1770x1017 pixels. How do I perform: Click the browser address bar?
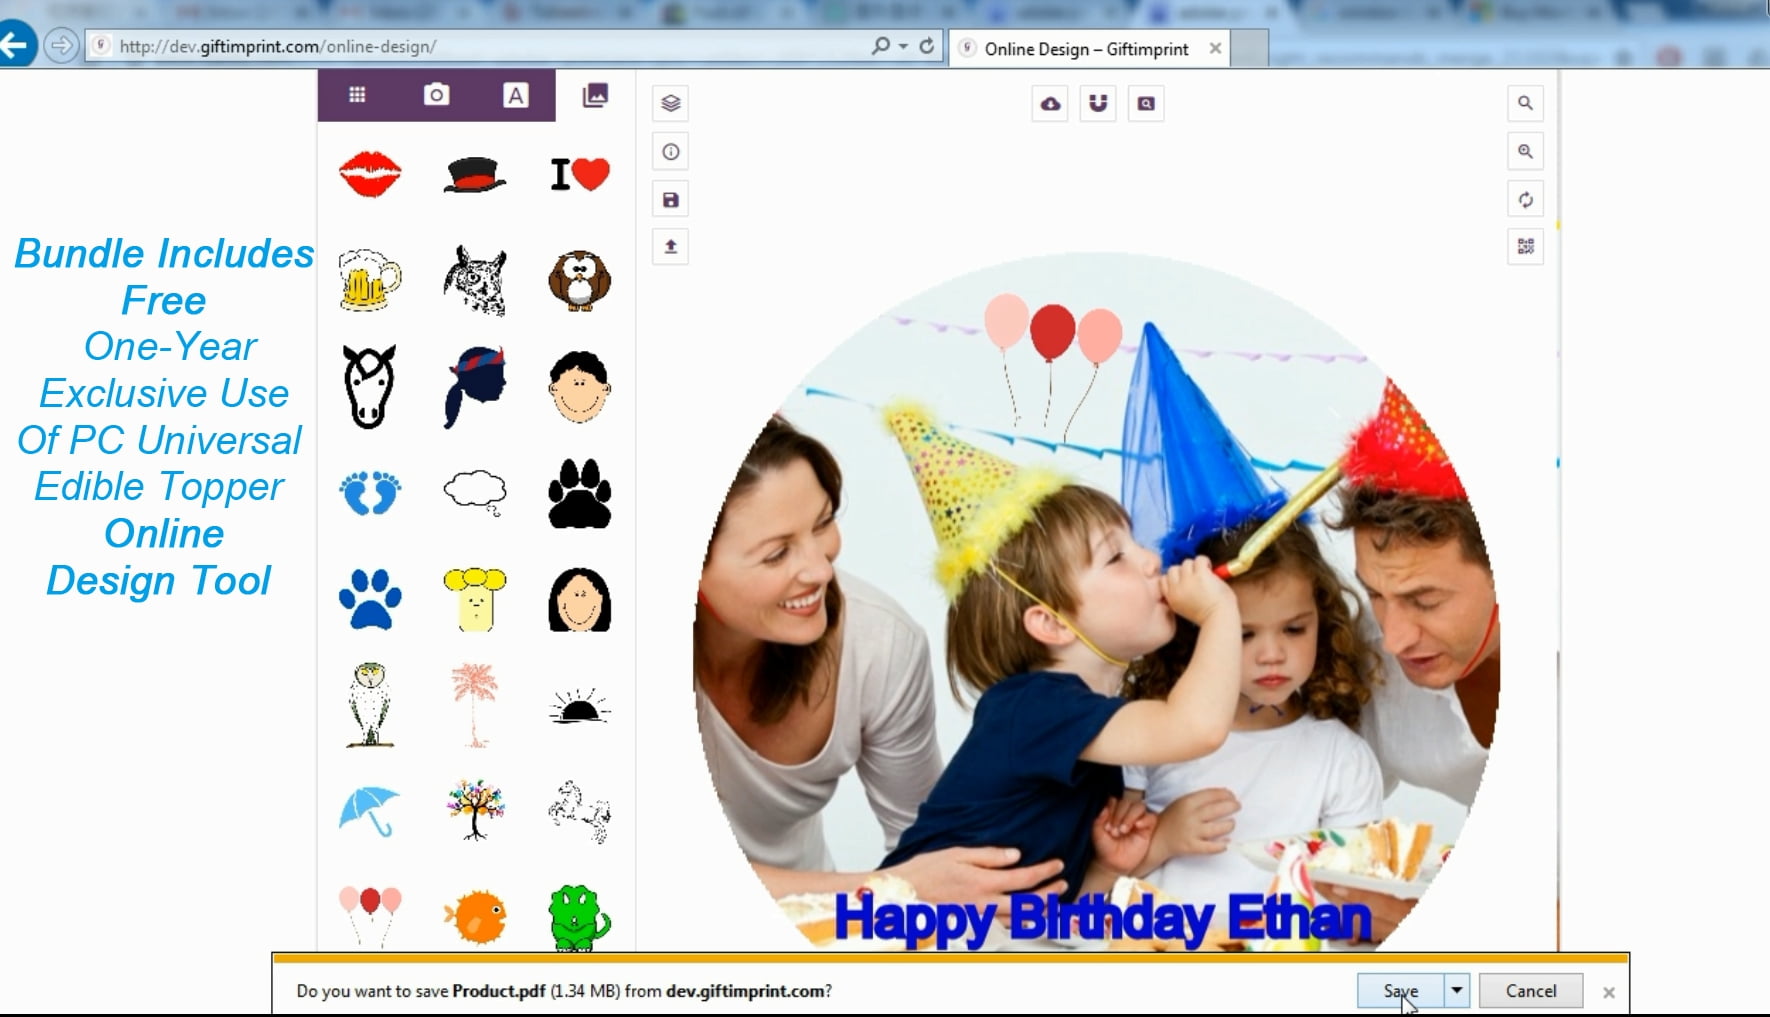480,46
